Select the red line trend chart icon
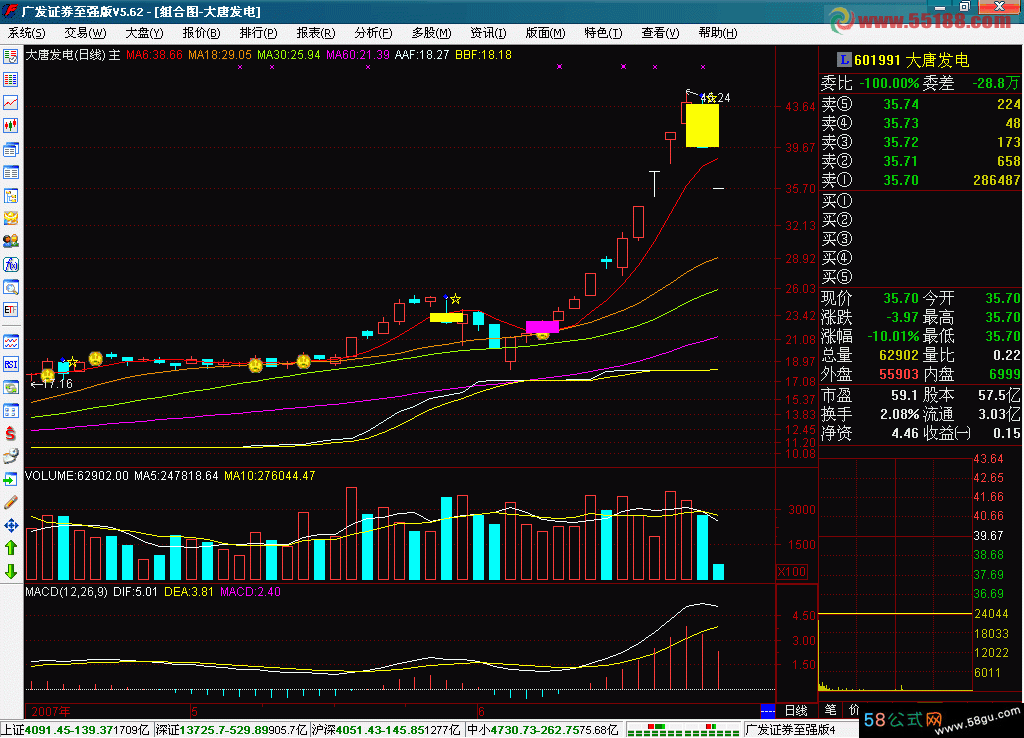The image size is (1024, 738). (x=10, y=103)
